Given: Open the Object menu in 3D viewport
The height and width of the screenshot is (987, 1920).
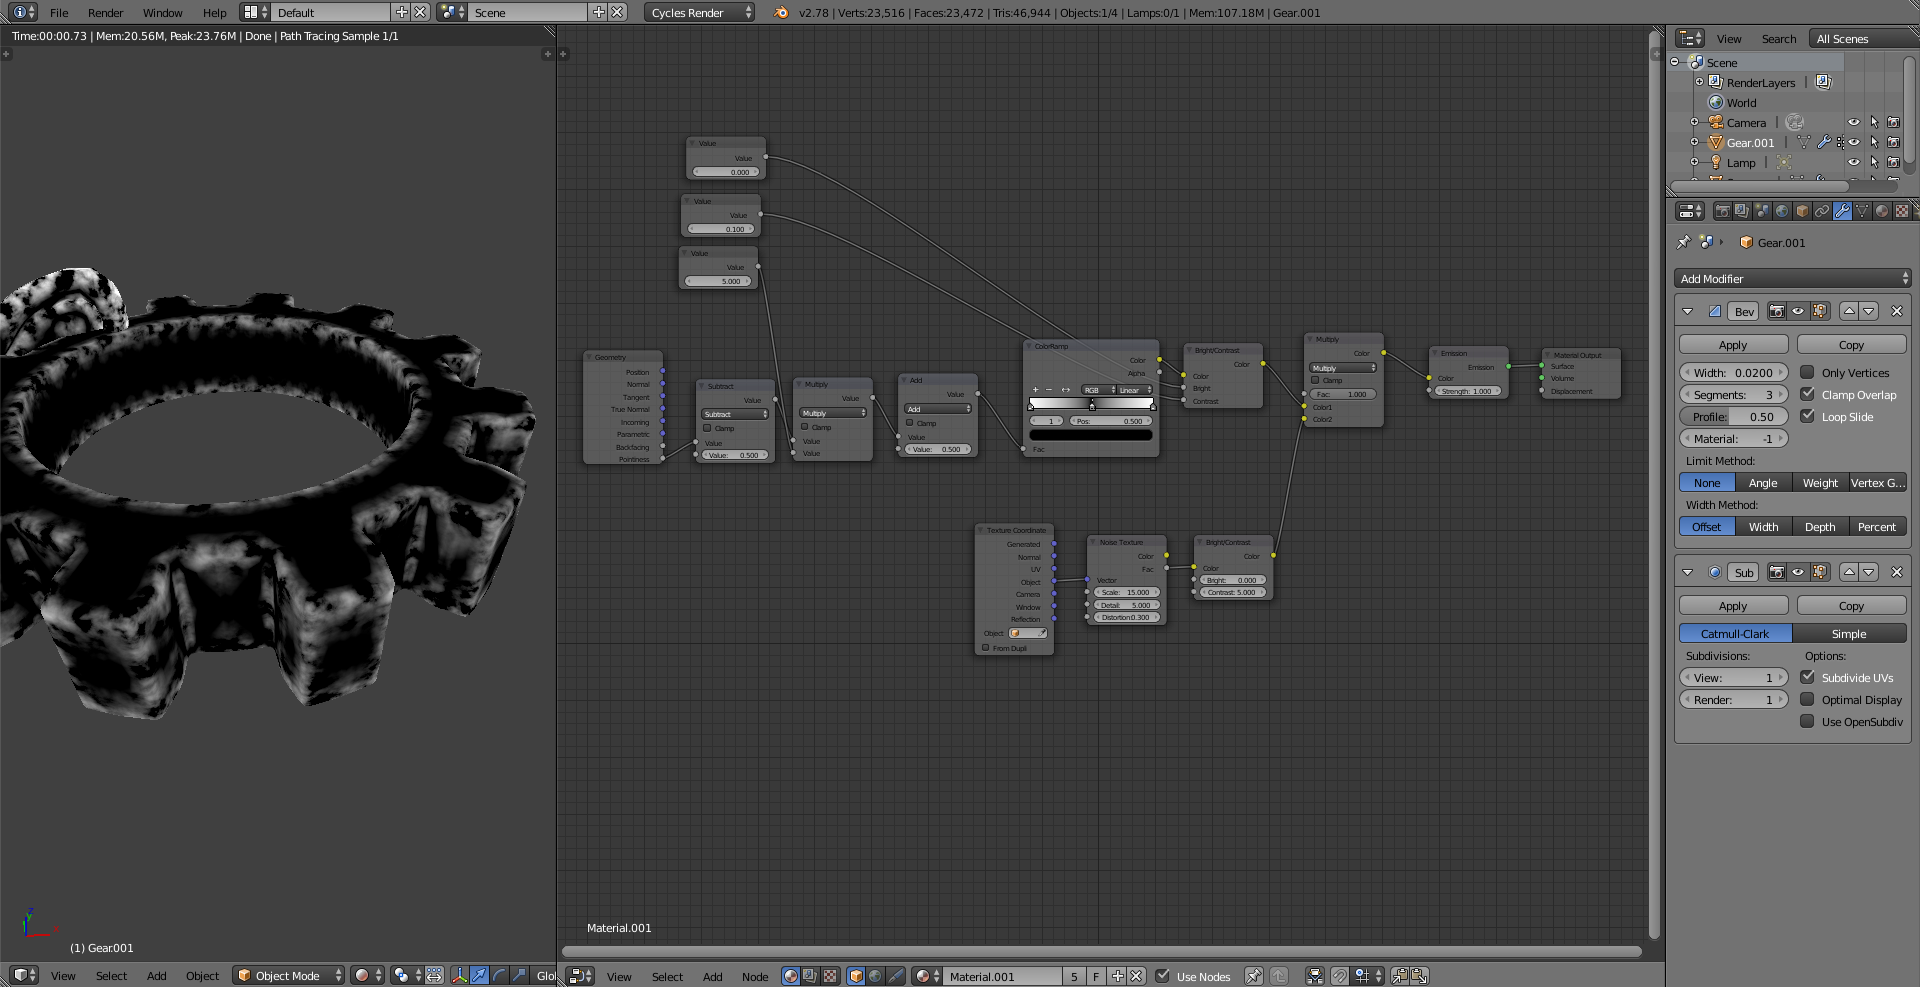Looking at the screenshot, I should [x=202, y=975].
